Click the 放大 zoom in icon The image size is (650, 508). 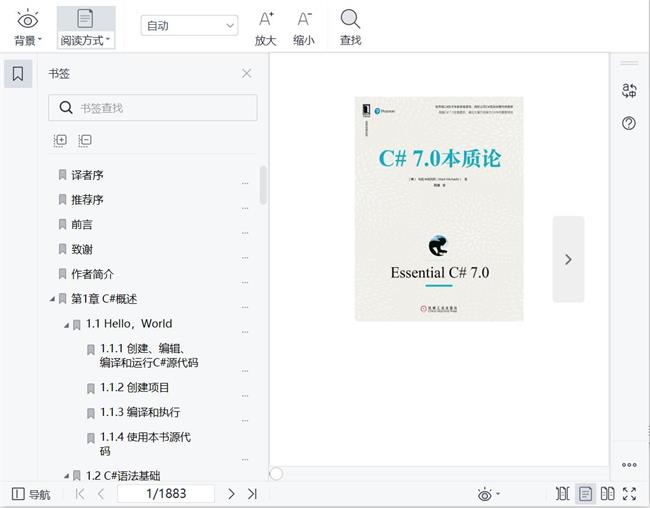pos(266,28)
